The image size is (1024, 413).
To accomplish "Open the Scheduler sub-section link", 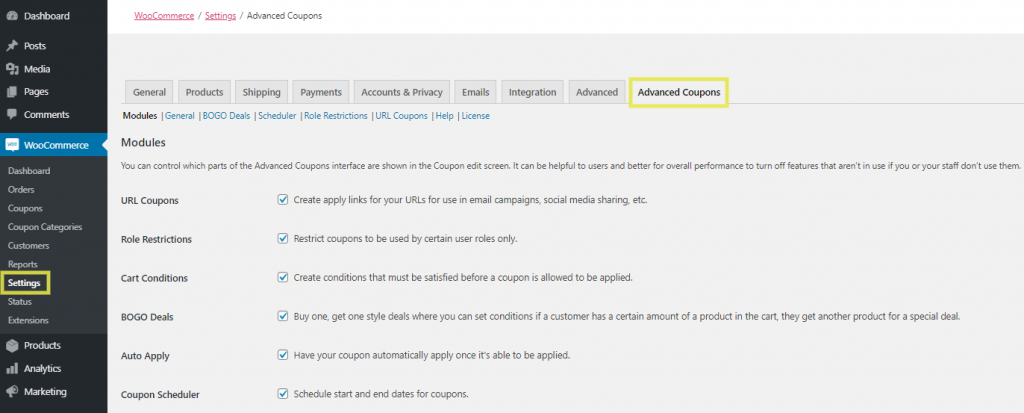I will (x=277, y=116).
